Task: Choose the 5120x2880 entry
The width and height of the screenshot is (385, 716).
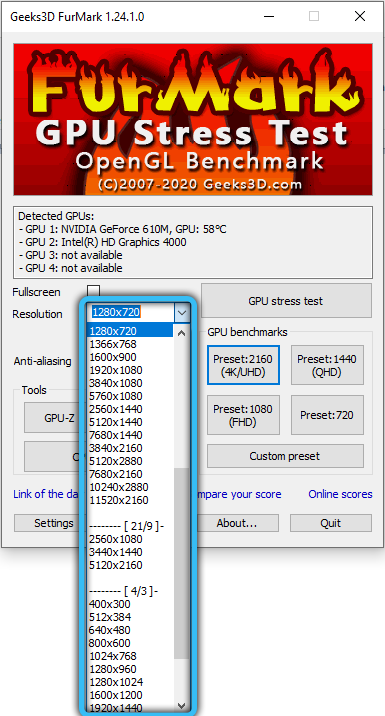Action: pos(130,461)
